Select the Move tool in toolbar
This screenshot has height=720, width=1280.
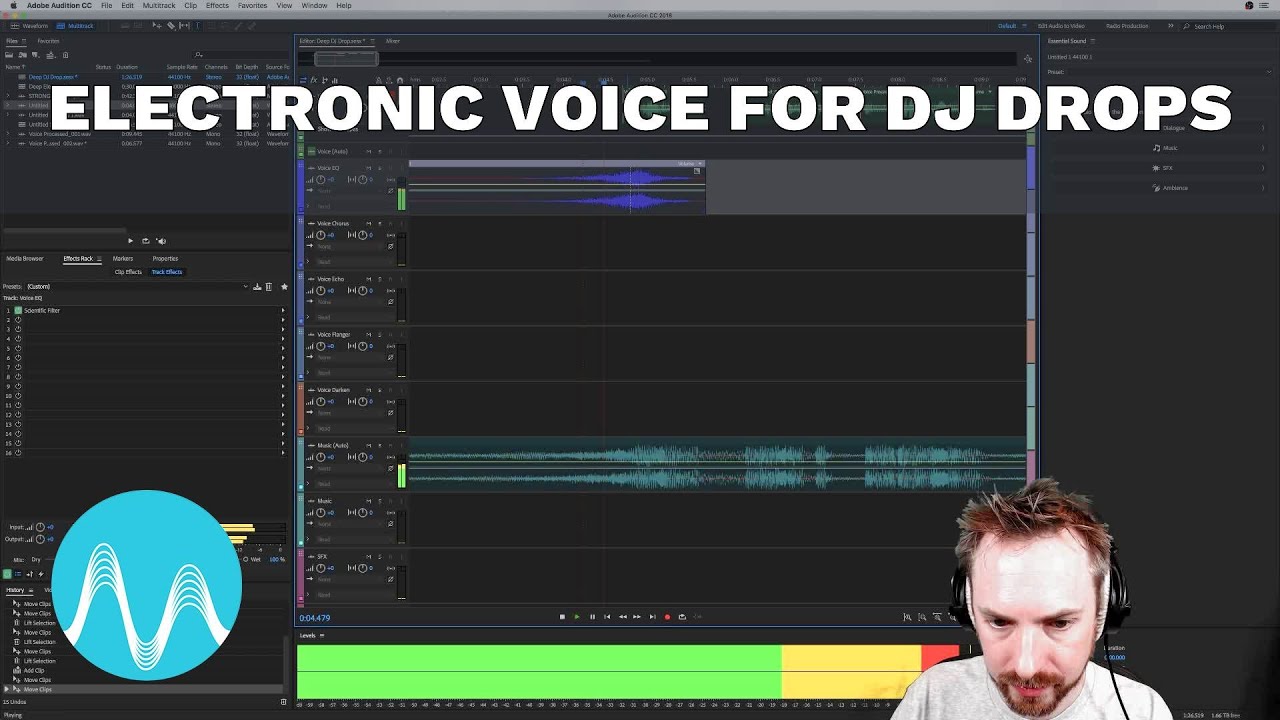(x=159, y=25)
